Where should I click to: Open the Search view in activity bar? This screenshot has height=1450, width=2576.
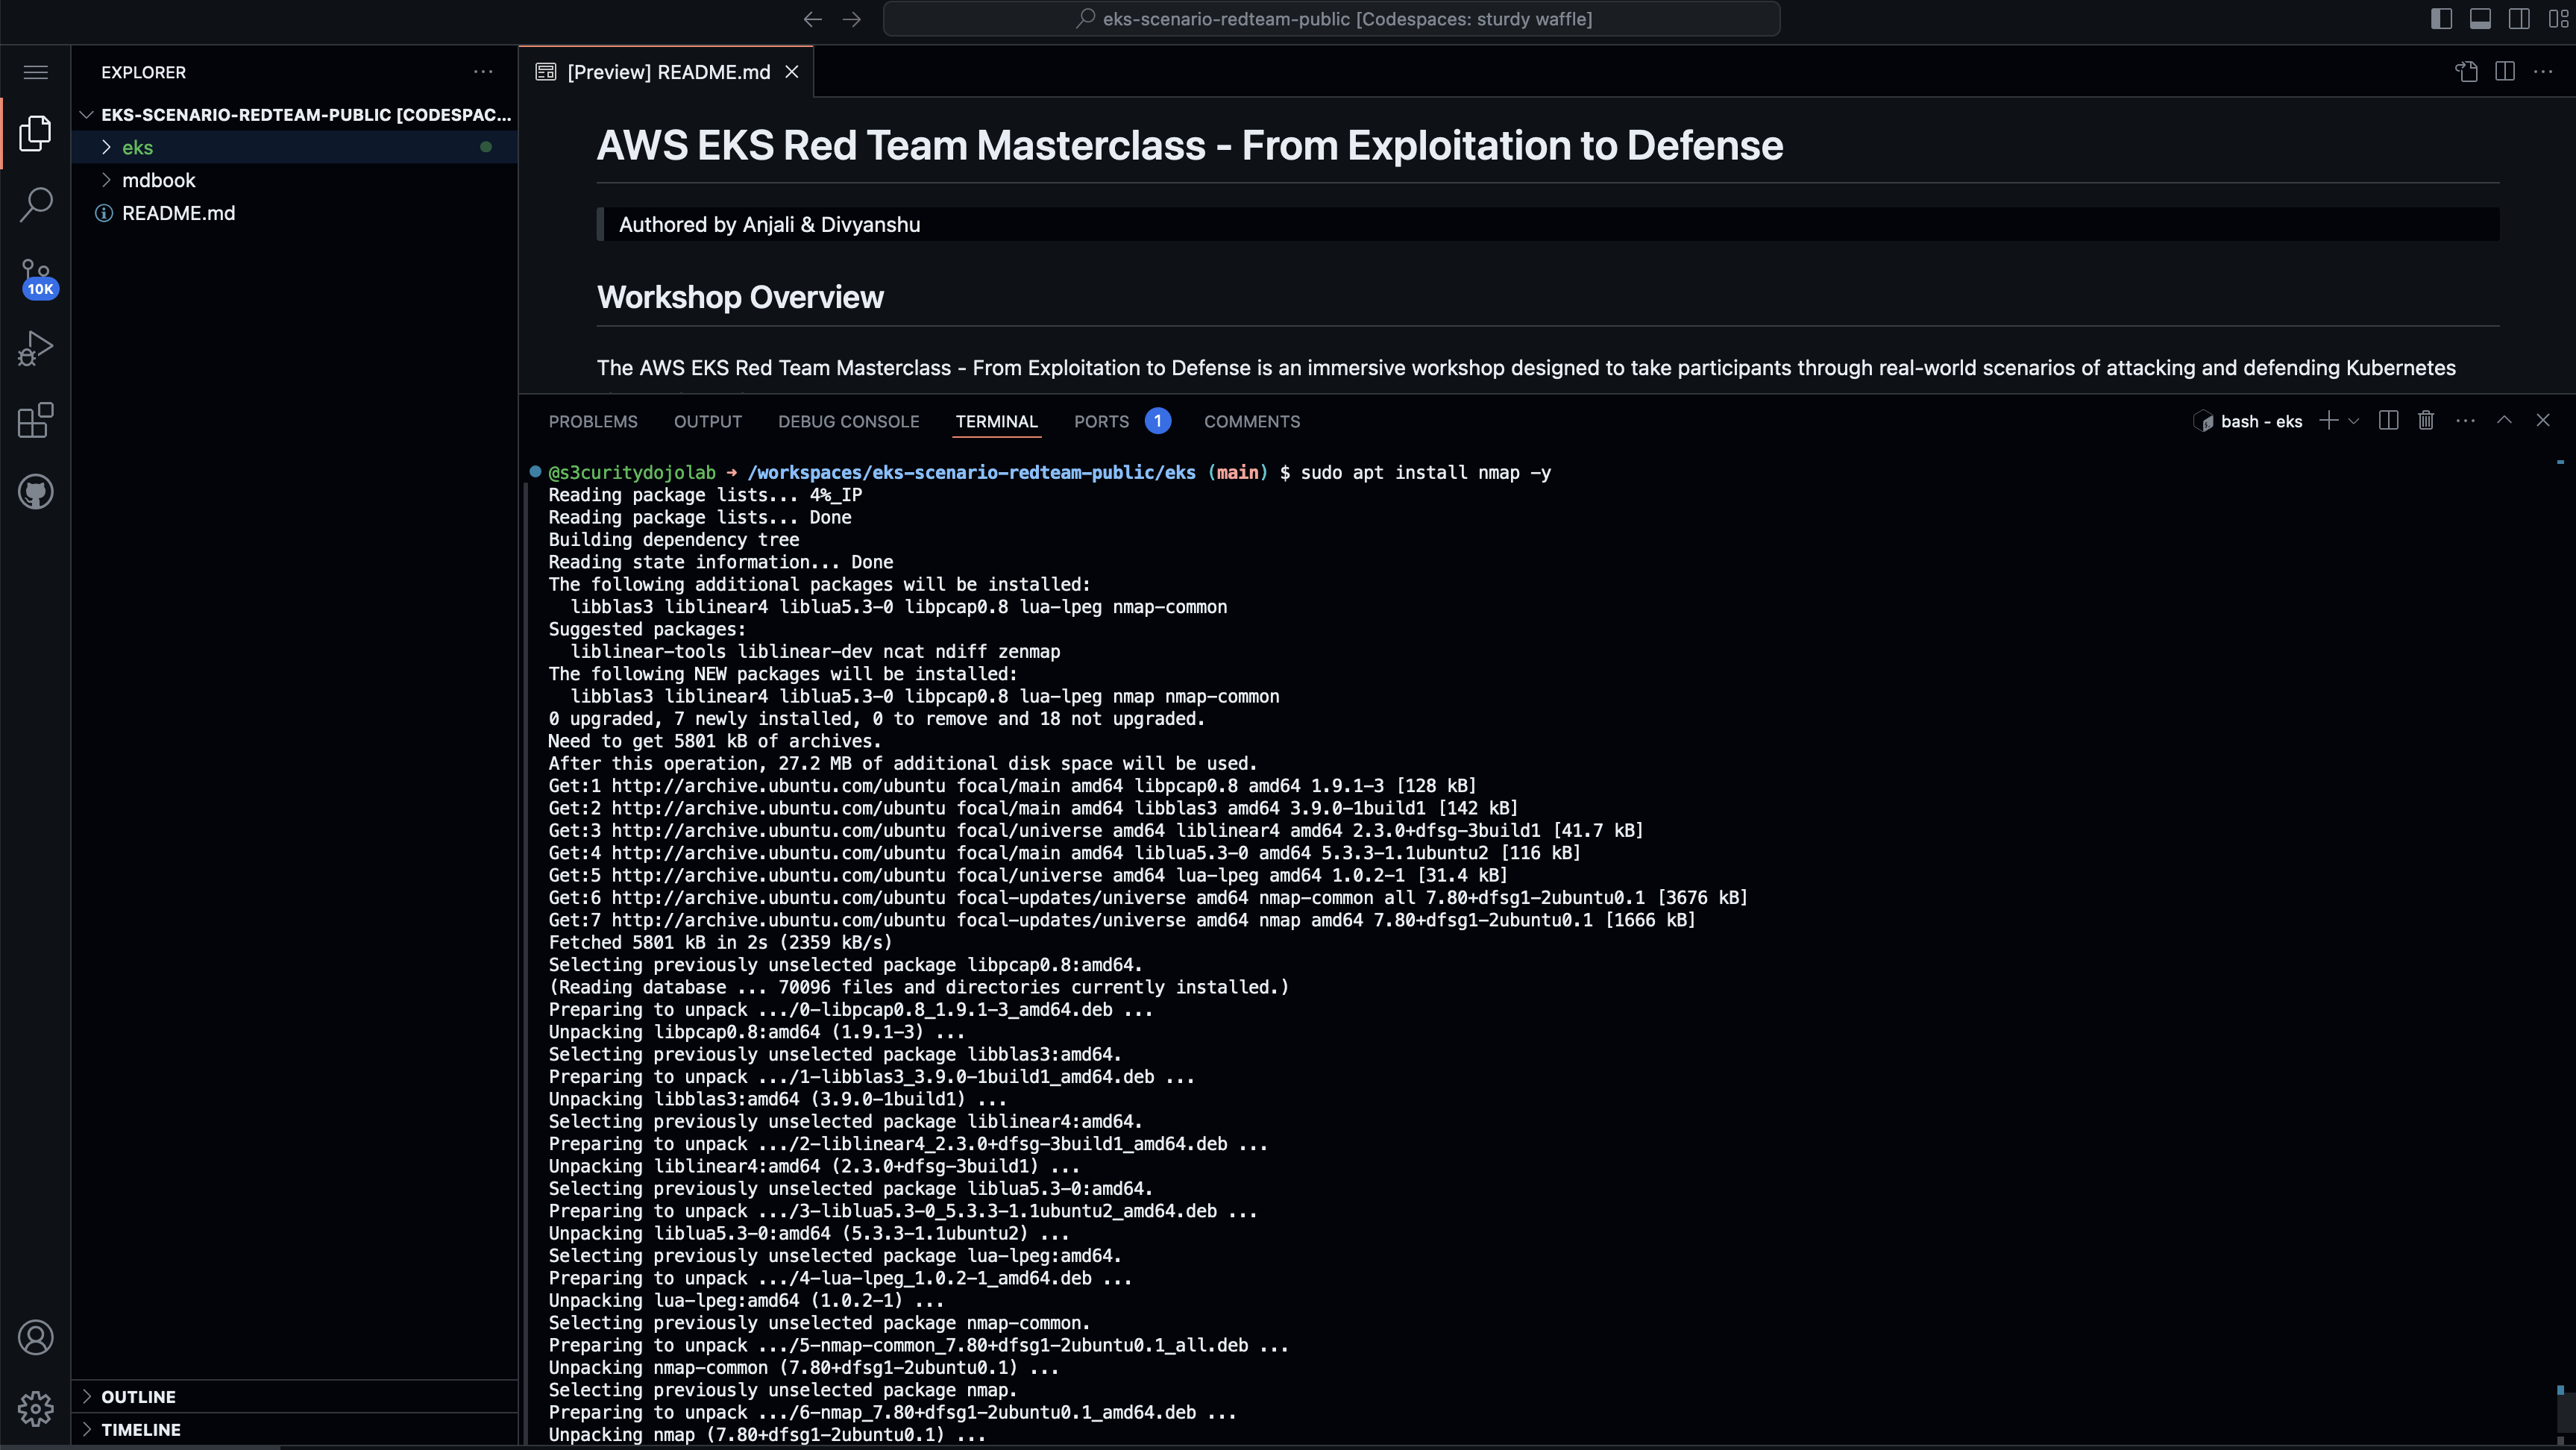click(36, 204)
